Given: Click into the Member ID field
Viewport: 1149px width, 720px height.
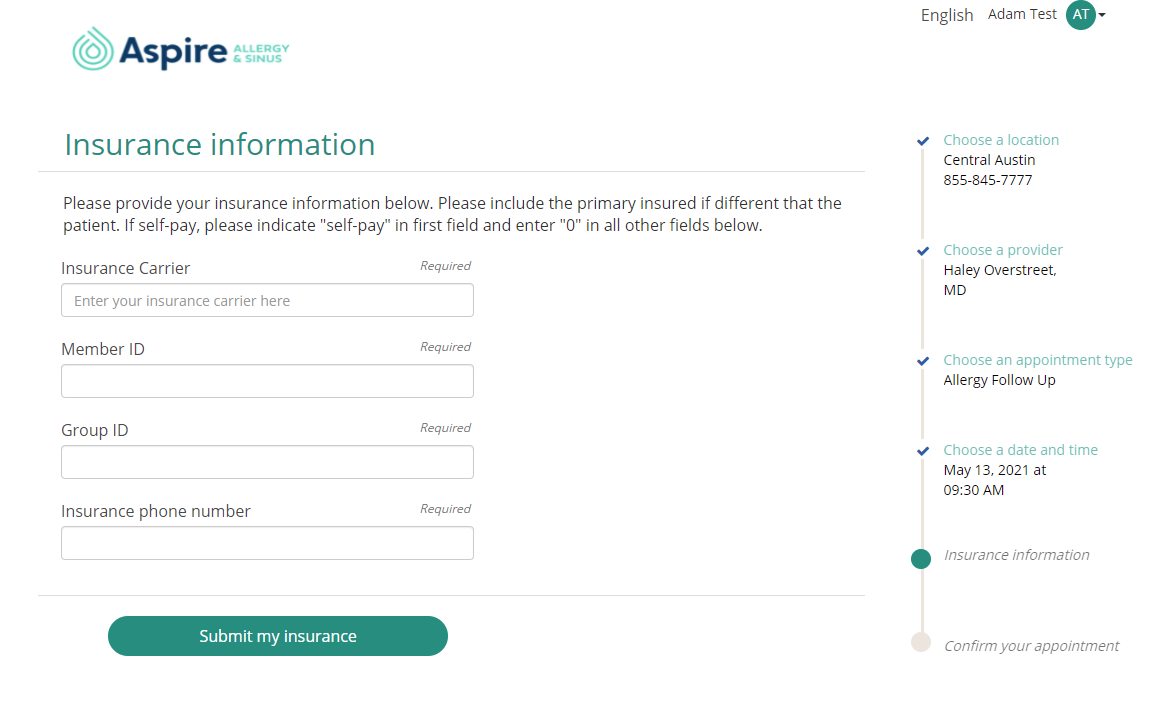Looking at the screenshot, I should point(267,381).
